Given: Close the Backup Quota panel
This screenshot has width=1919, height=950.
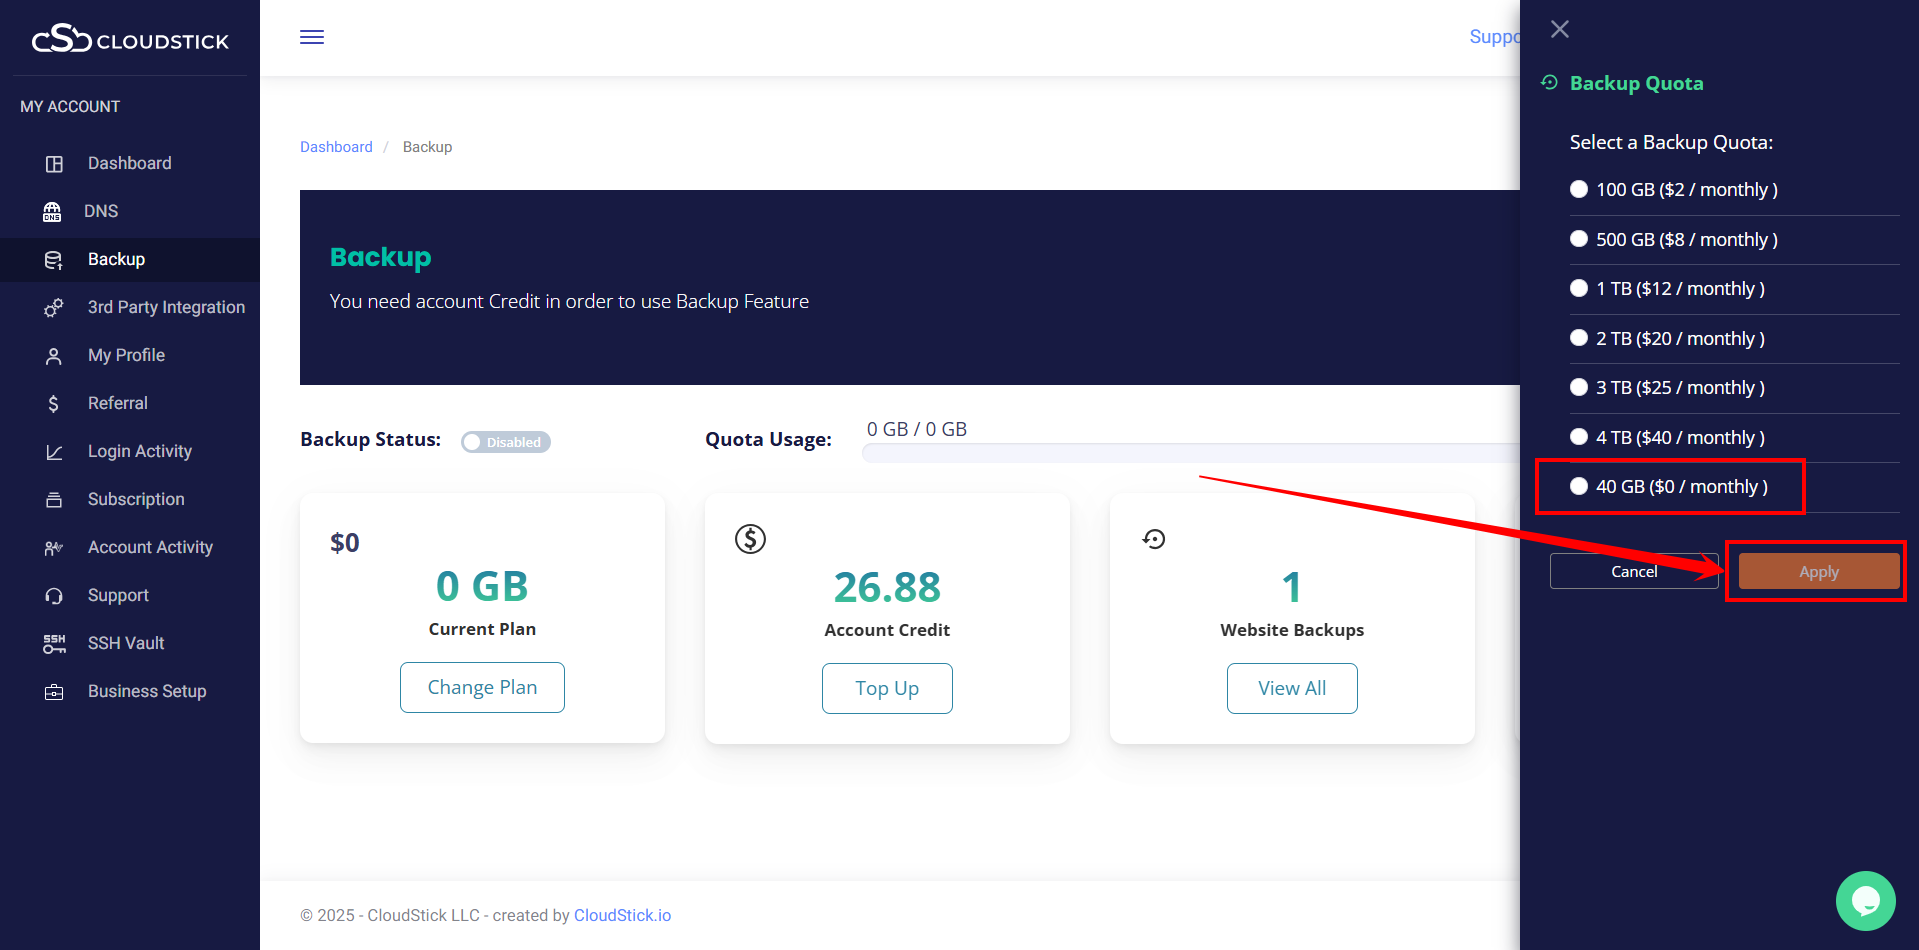Looking at the screenshot, I should tap(1559, 29).
